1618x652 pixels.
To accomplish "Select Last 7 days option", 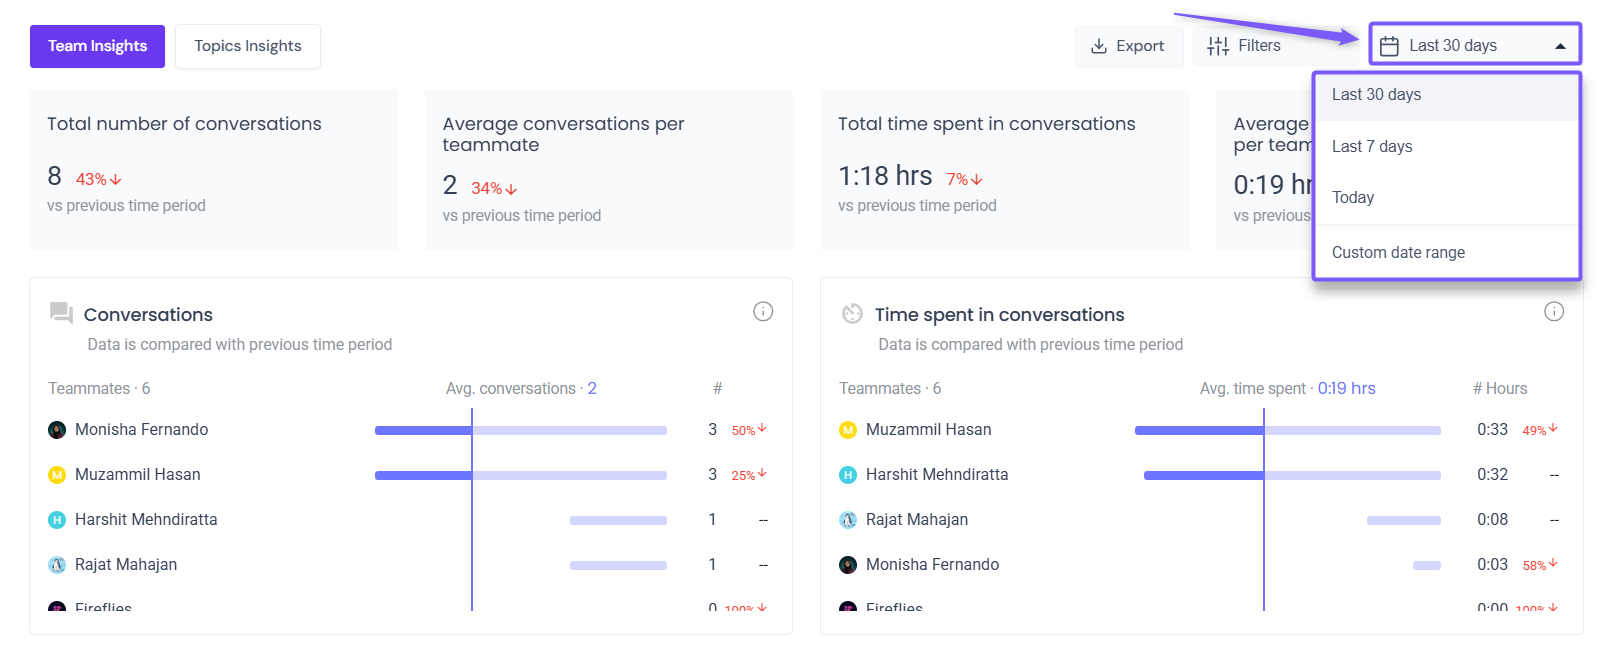I will 1372,147.
